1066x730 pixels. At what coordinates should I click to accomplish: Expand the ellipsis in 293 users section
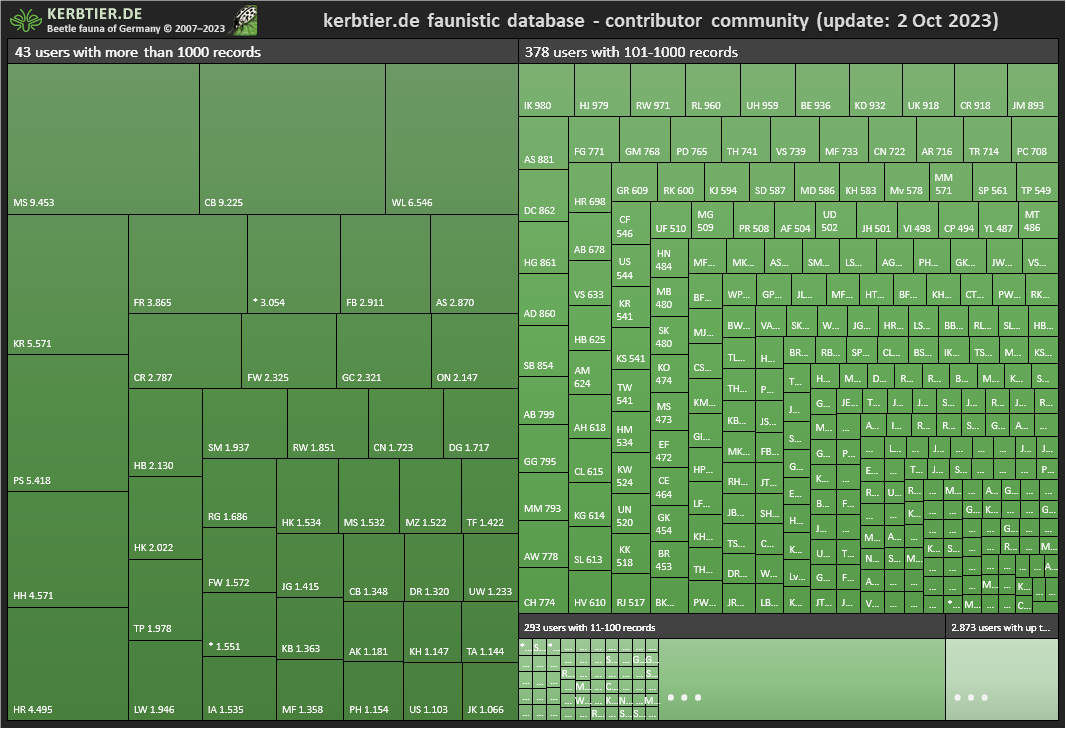pos(684,697)
